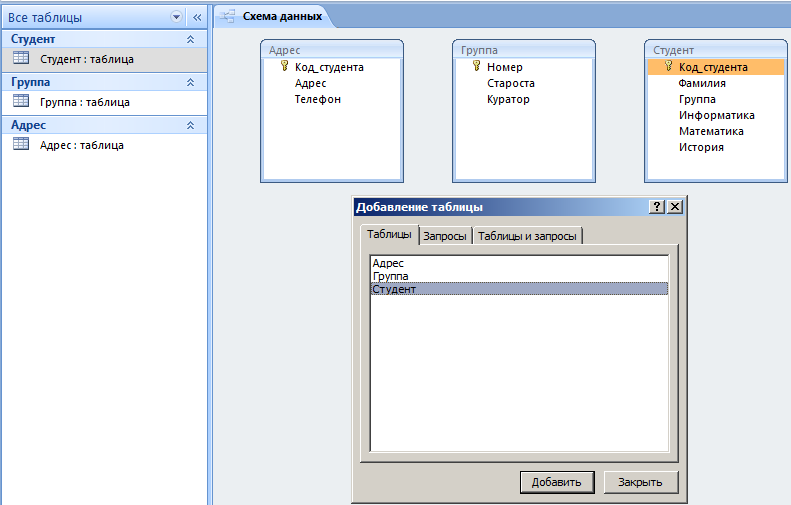Click the Добавить button

[x=557, y=482]
